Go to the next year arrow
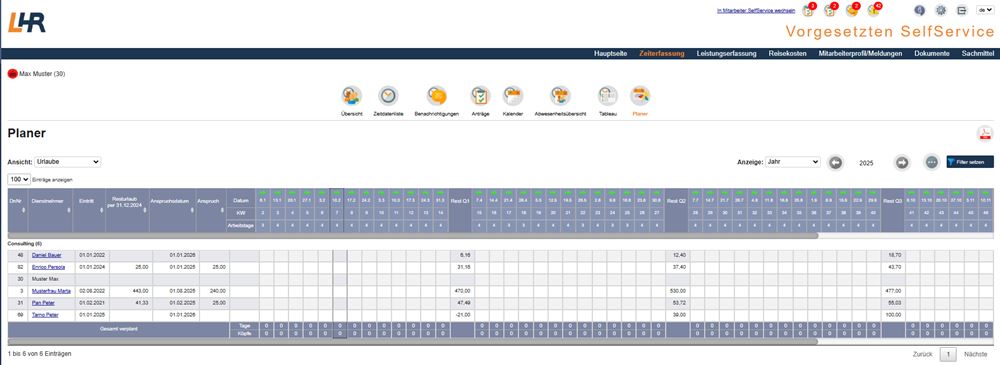Viewport: 1000px width, 365px height. (x=901, y=163)
